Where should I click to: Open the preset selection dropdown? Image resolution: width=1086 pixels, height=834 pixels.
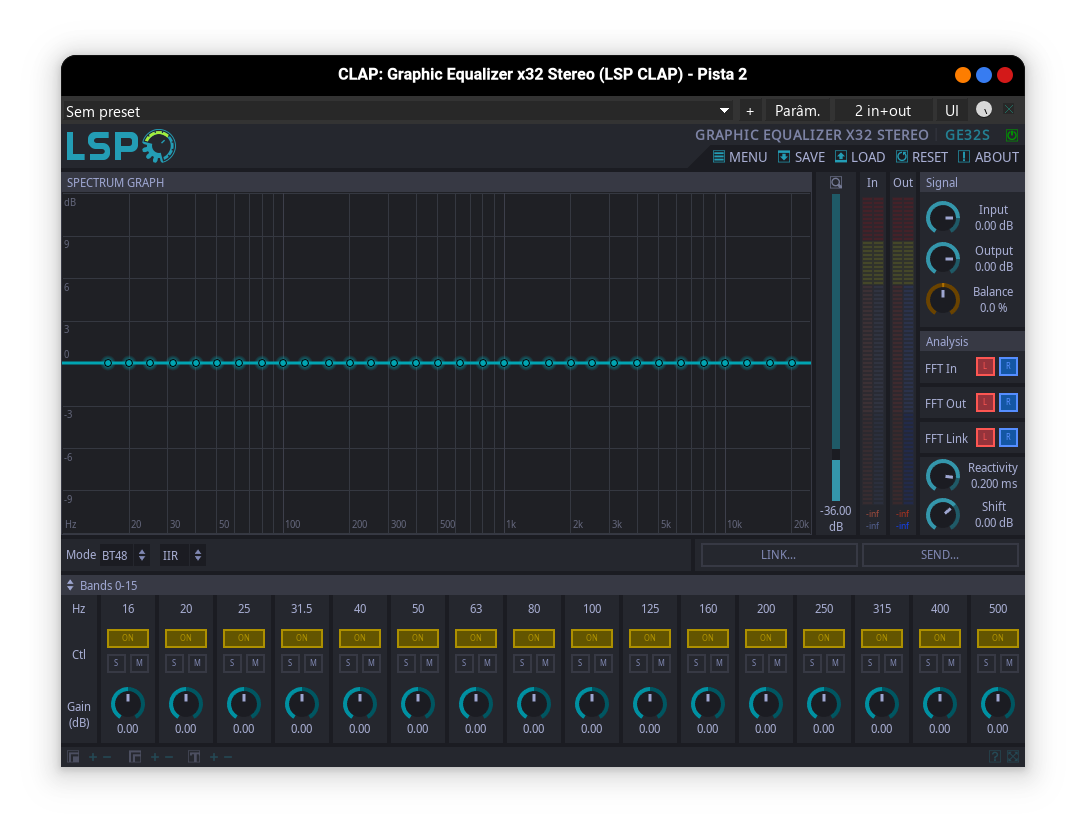[x=723, y=111]
